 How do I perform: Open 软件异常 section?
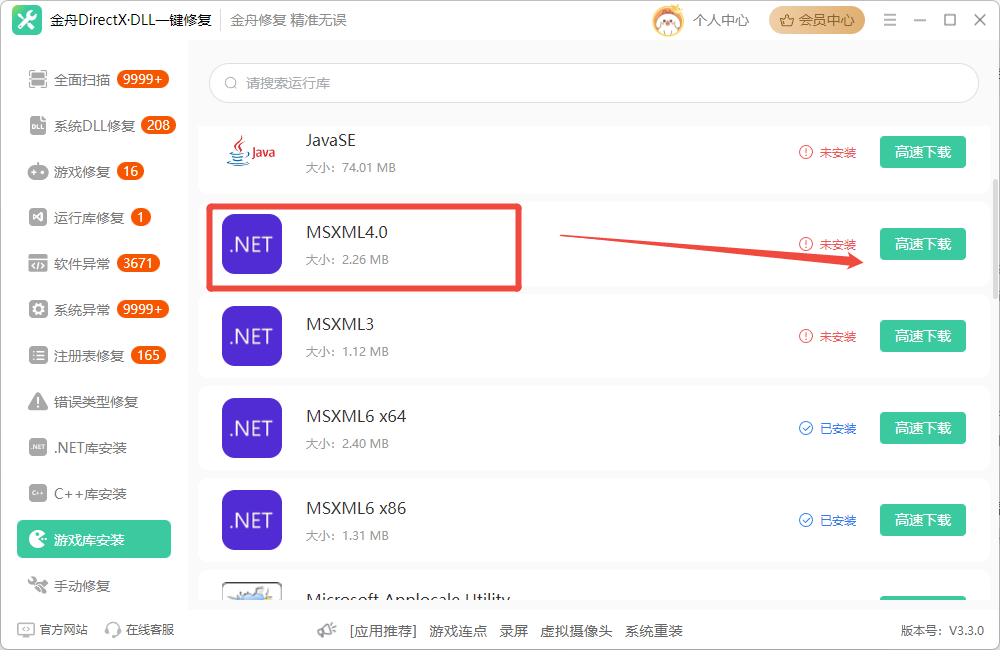pos(94,263)
